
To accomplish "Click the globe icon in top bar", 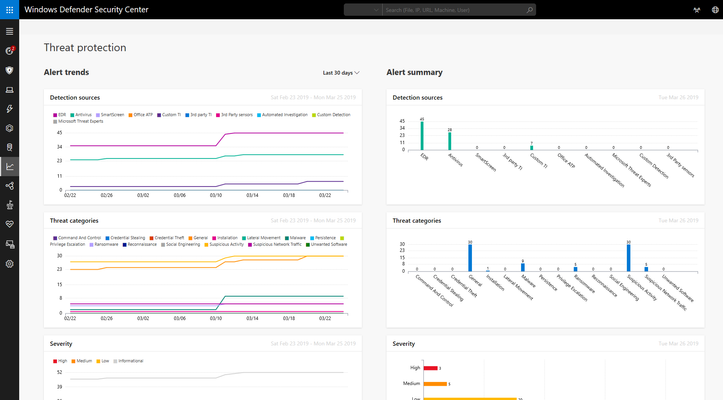I will (715, 10).
